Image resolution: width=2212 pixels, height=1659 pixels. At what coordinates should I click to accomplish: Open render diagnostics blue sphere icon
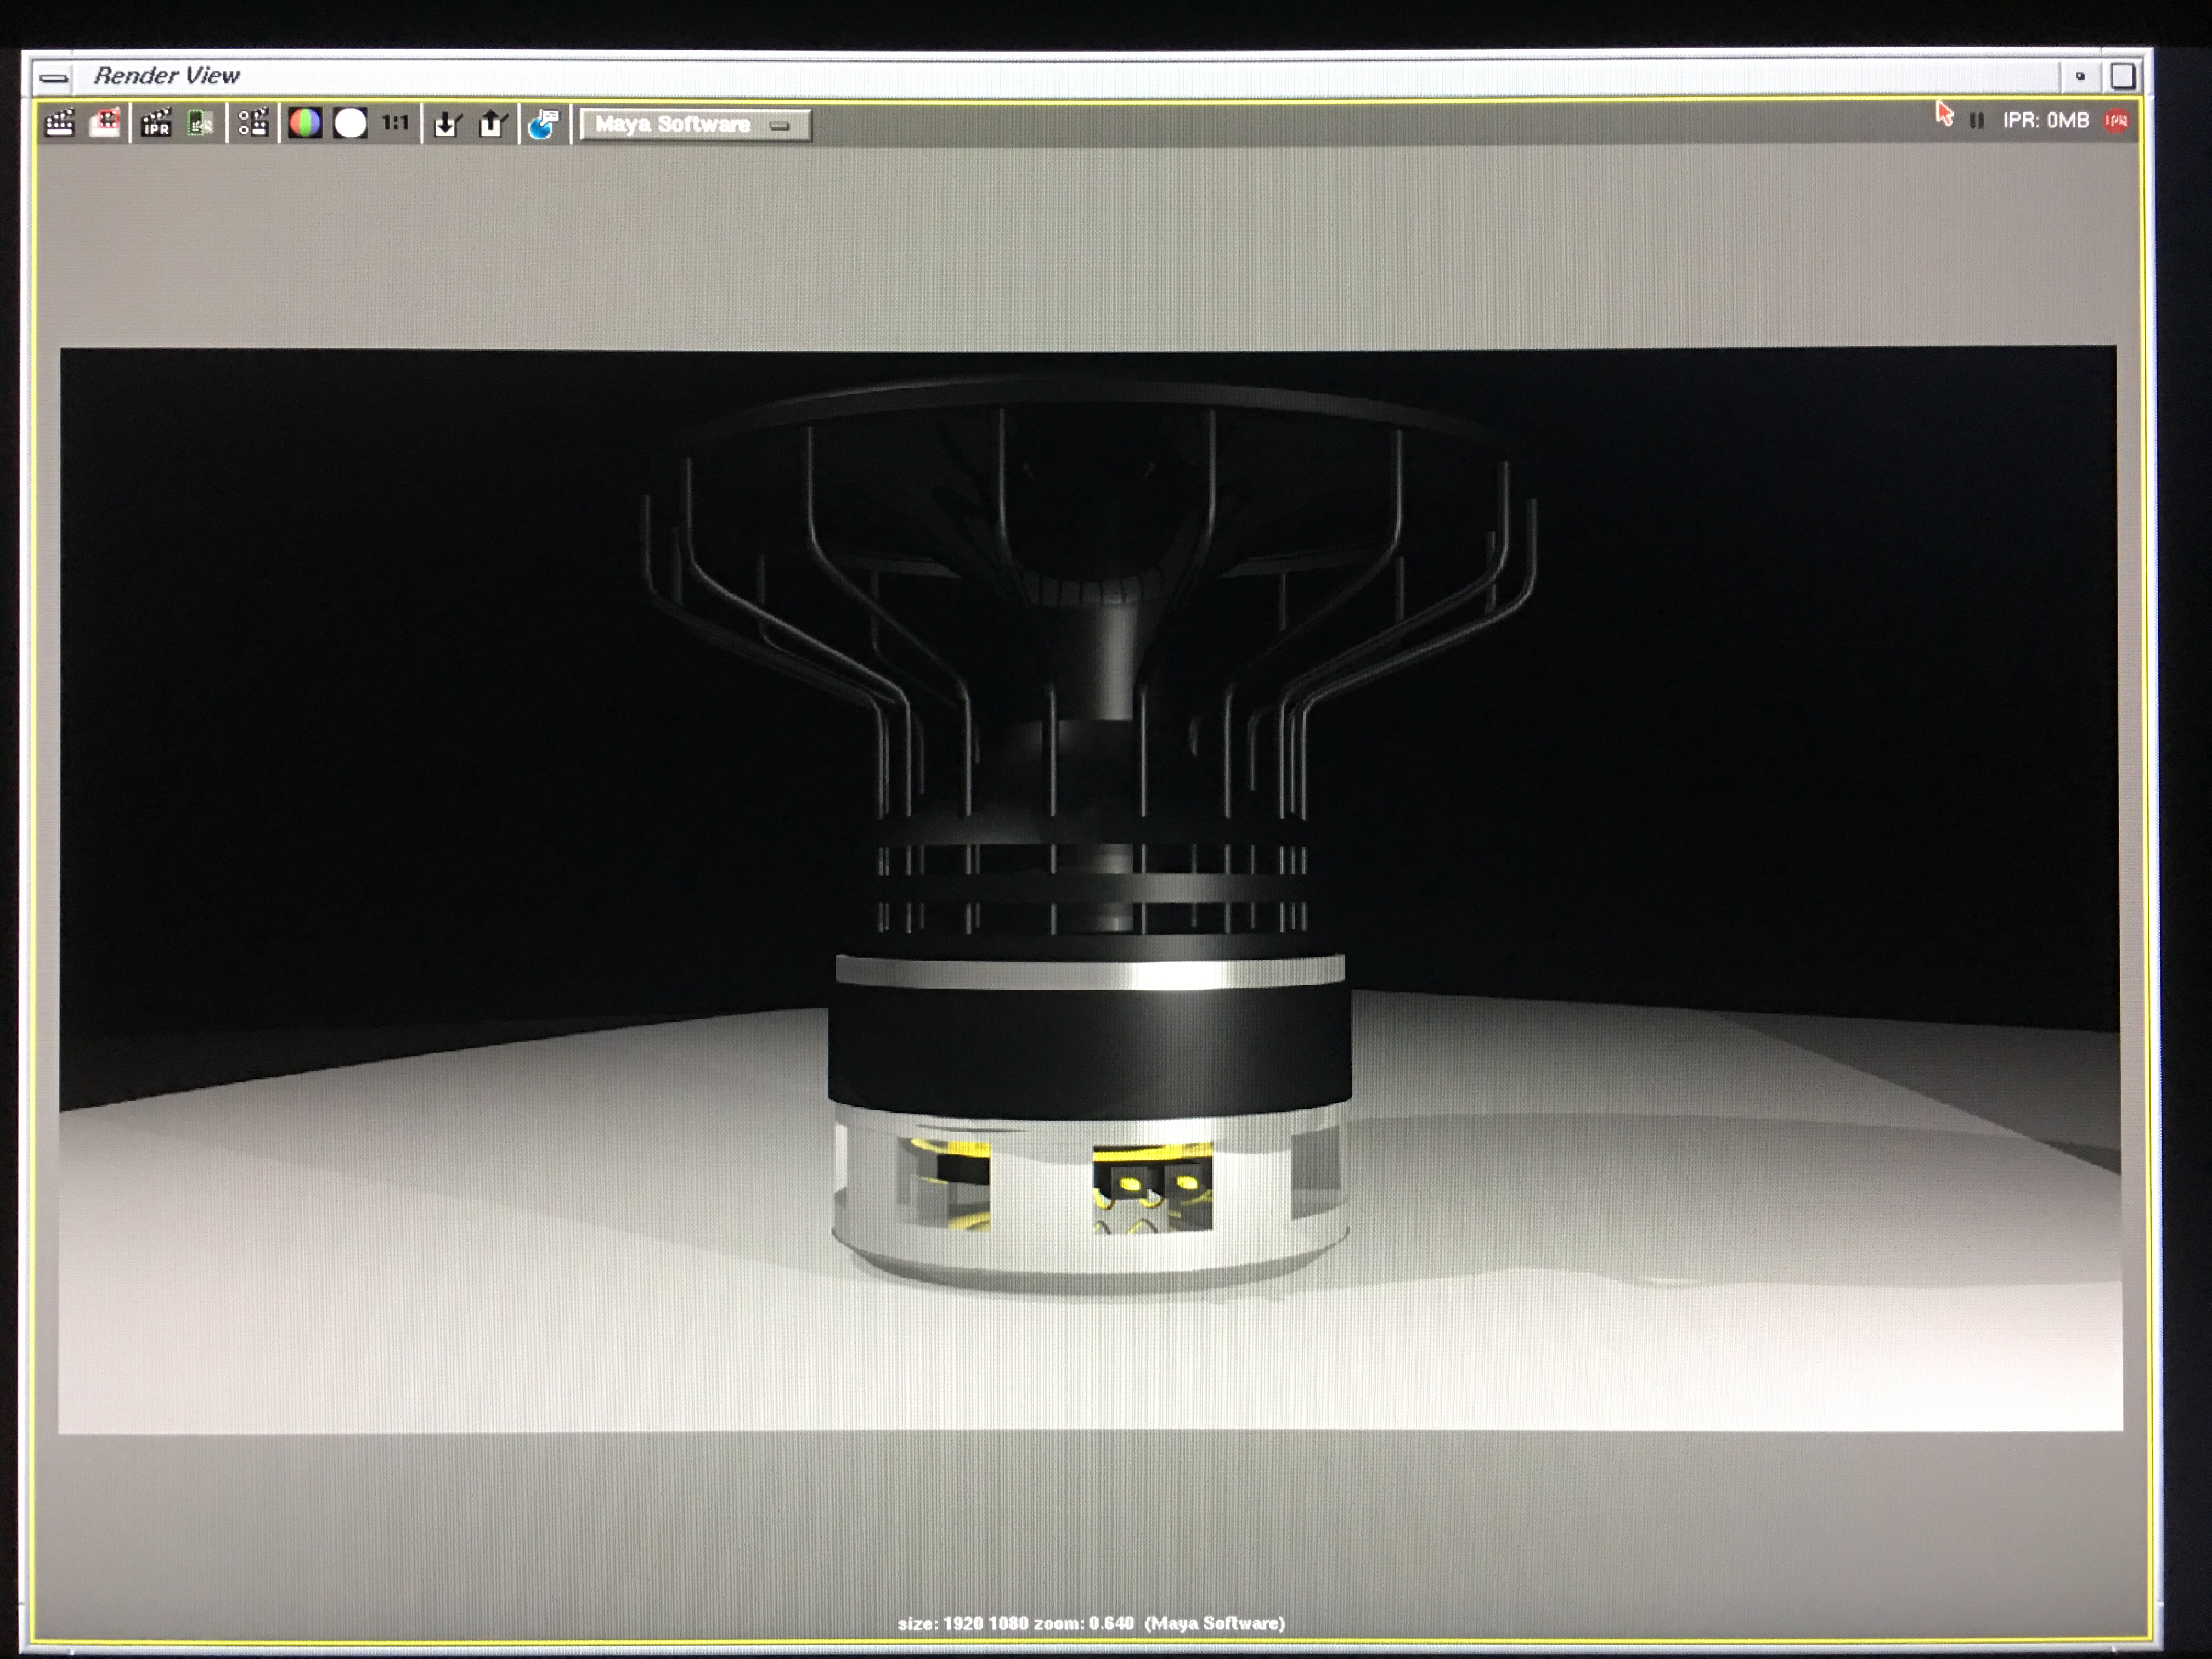pos(543,124)
